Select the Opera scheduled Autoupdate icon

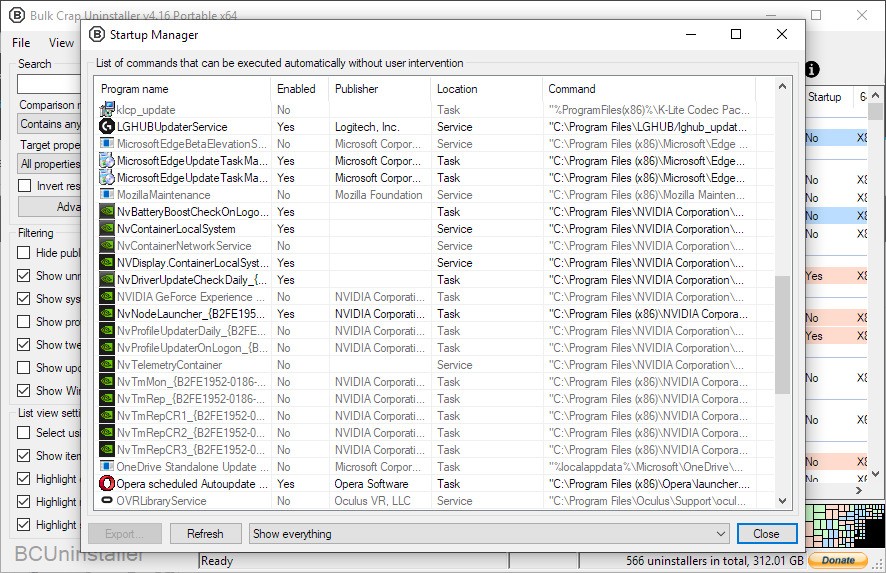click(x=107, y=484)
